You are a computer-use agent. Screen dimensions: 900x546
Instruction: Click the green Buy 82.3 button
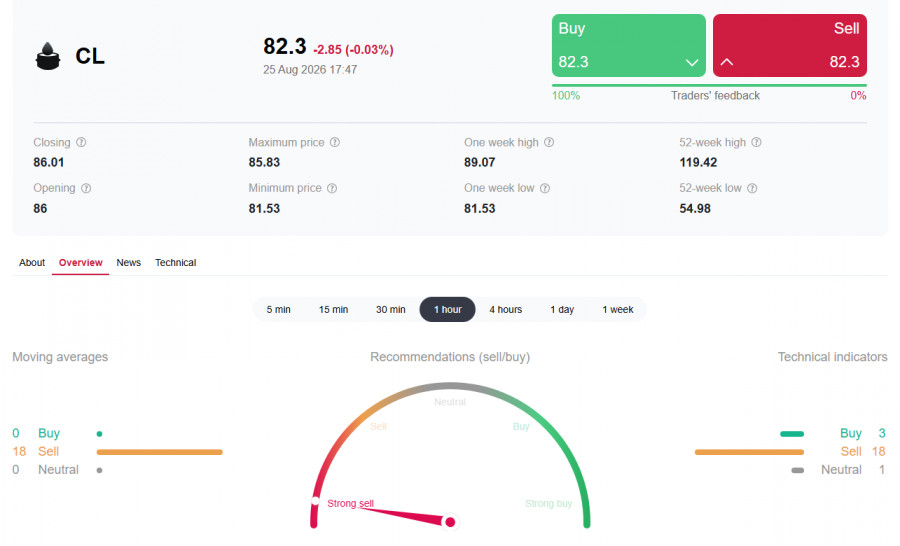click(629, 45)
